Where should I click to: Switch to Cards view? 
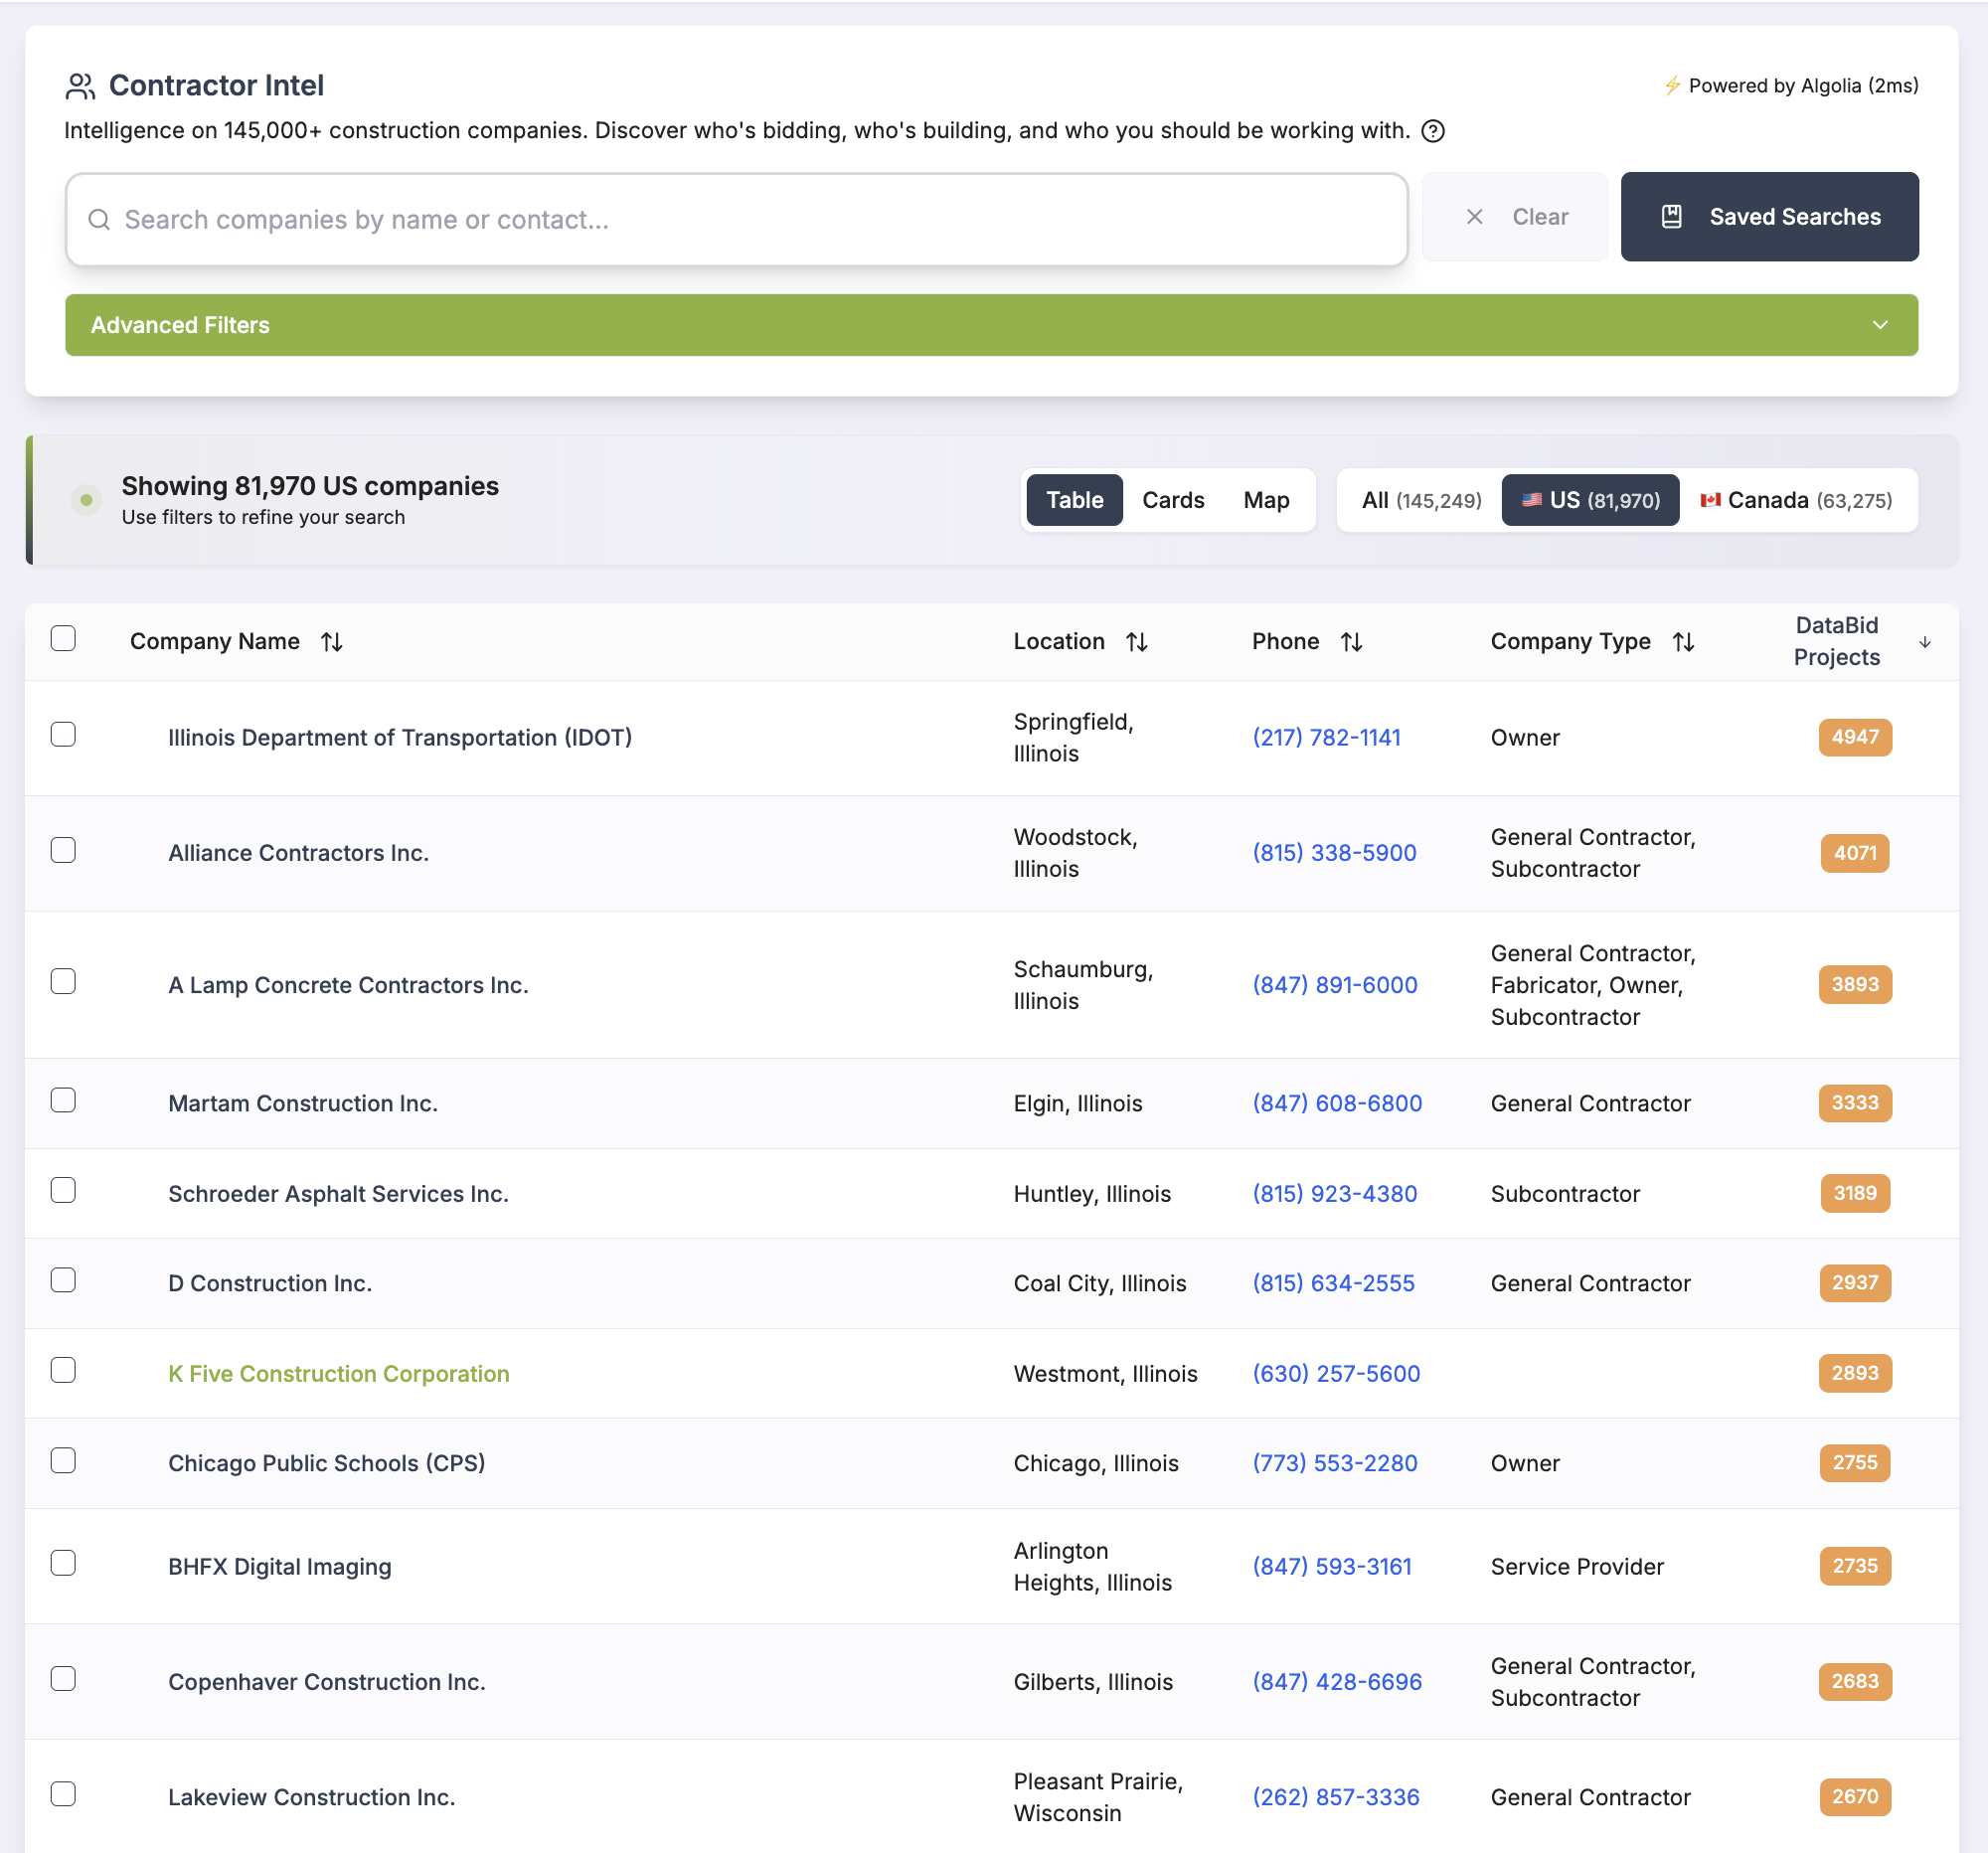click(1173, 500)
